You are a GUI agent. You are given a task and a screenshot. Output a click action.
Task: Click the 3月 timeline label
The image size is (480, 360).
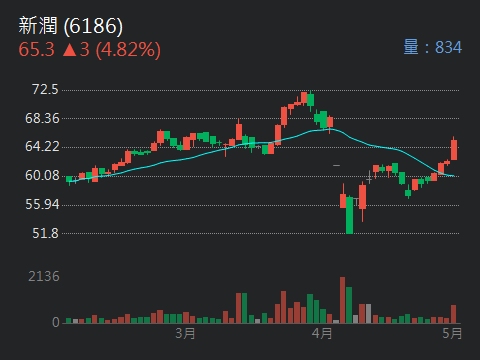(x=185, y=333)
